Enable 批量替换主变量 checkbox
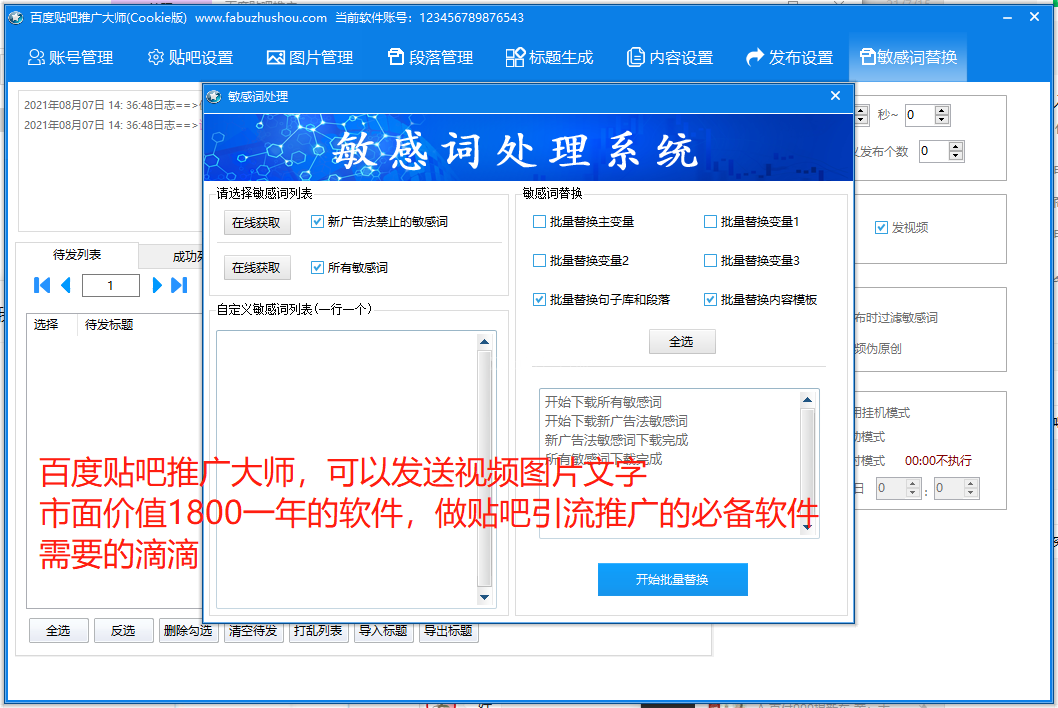Screen dimensions: 1058x708 click(x=540, y=222)
